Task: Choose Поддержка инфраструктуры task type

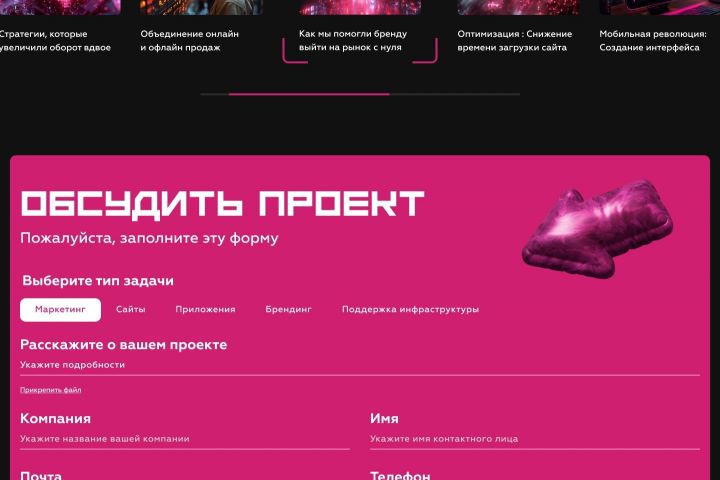Action: pos(410,310)
